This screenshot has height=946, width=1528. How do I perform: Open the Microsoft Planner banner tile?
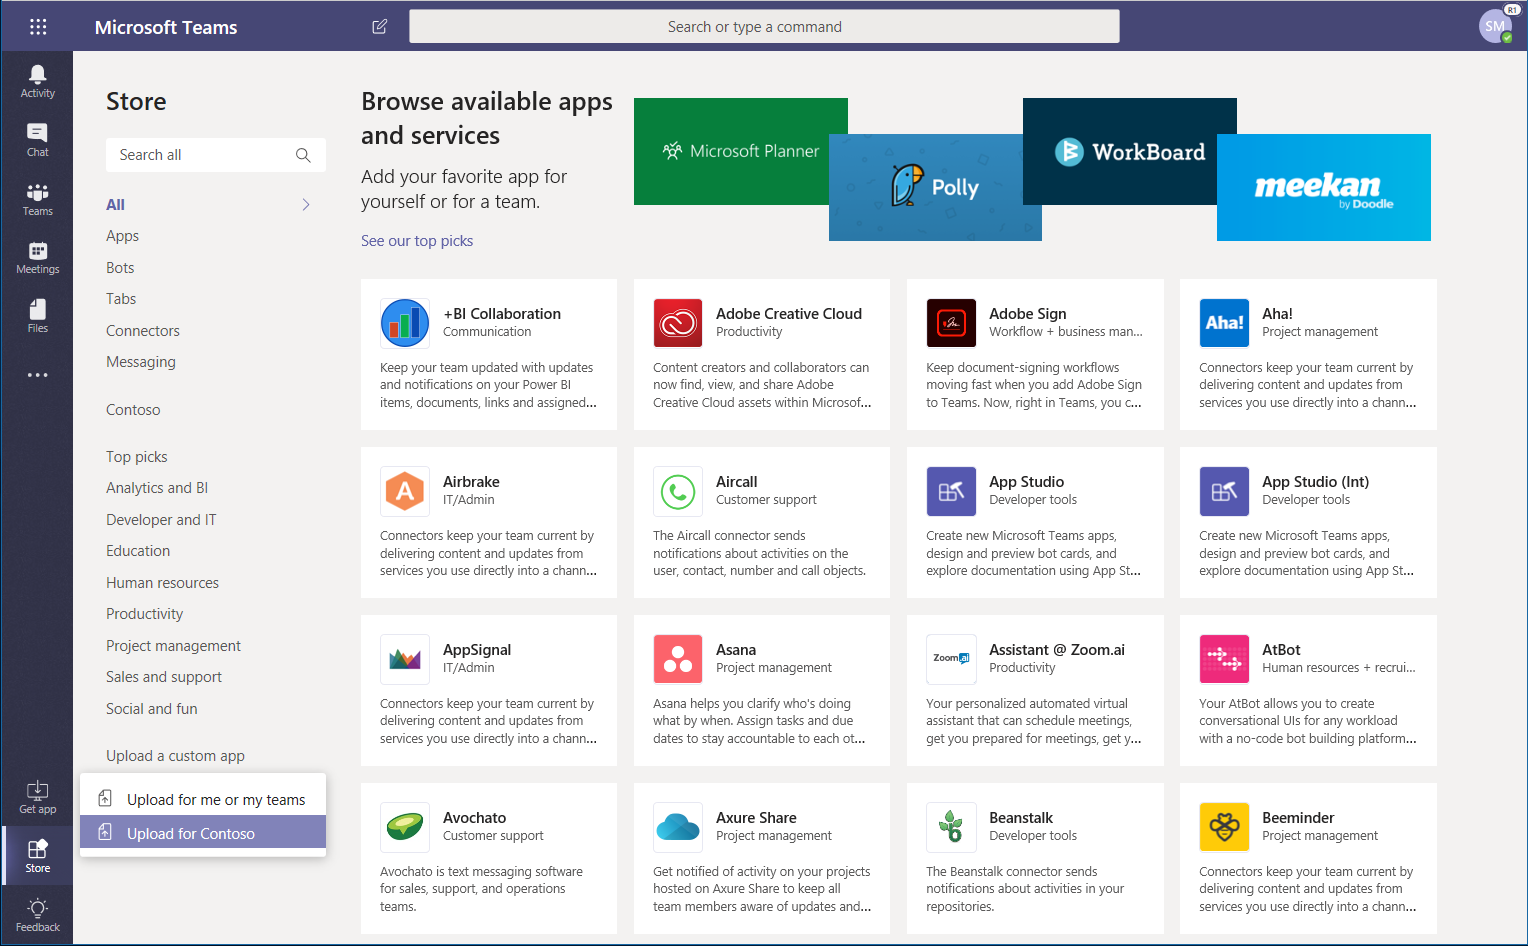[740, 151]
